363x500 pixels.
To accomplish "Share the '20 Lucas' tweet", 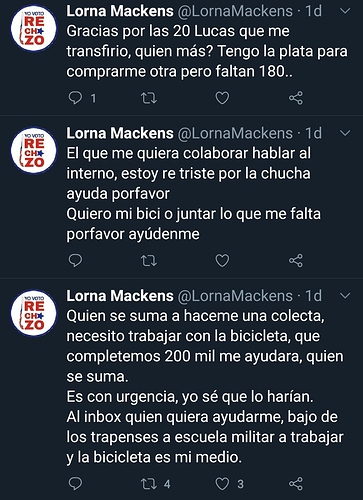I will pyautogui.click(x=296, y=98).
